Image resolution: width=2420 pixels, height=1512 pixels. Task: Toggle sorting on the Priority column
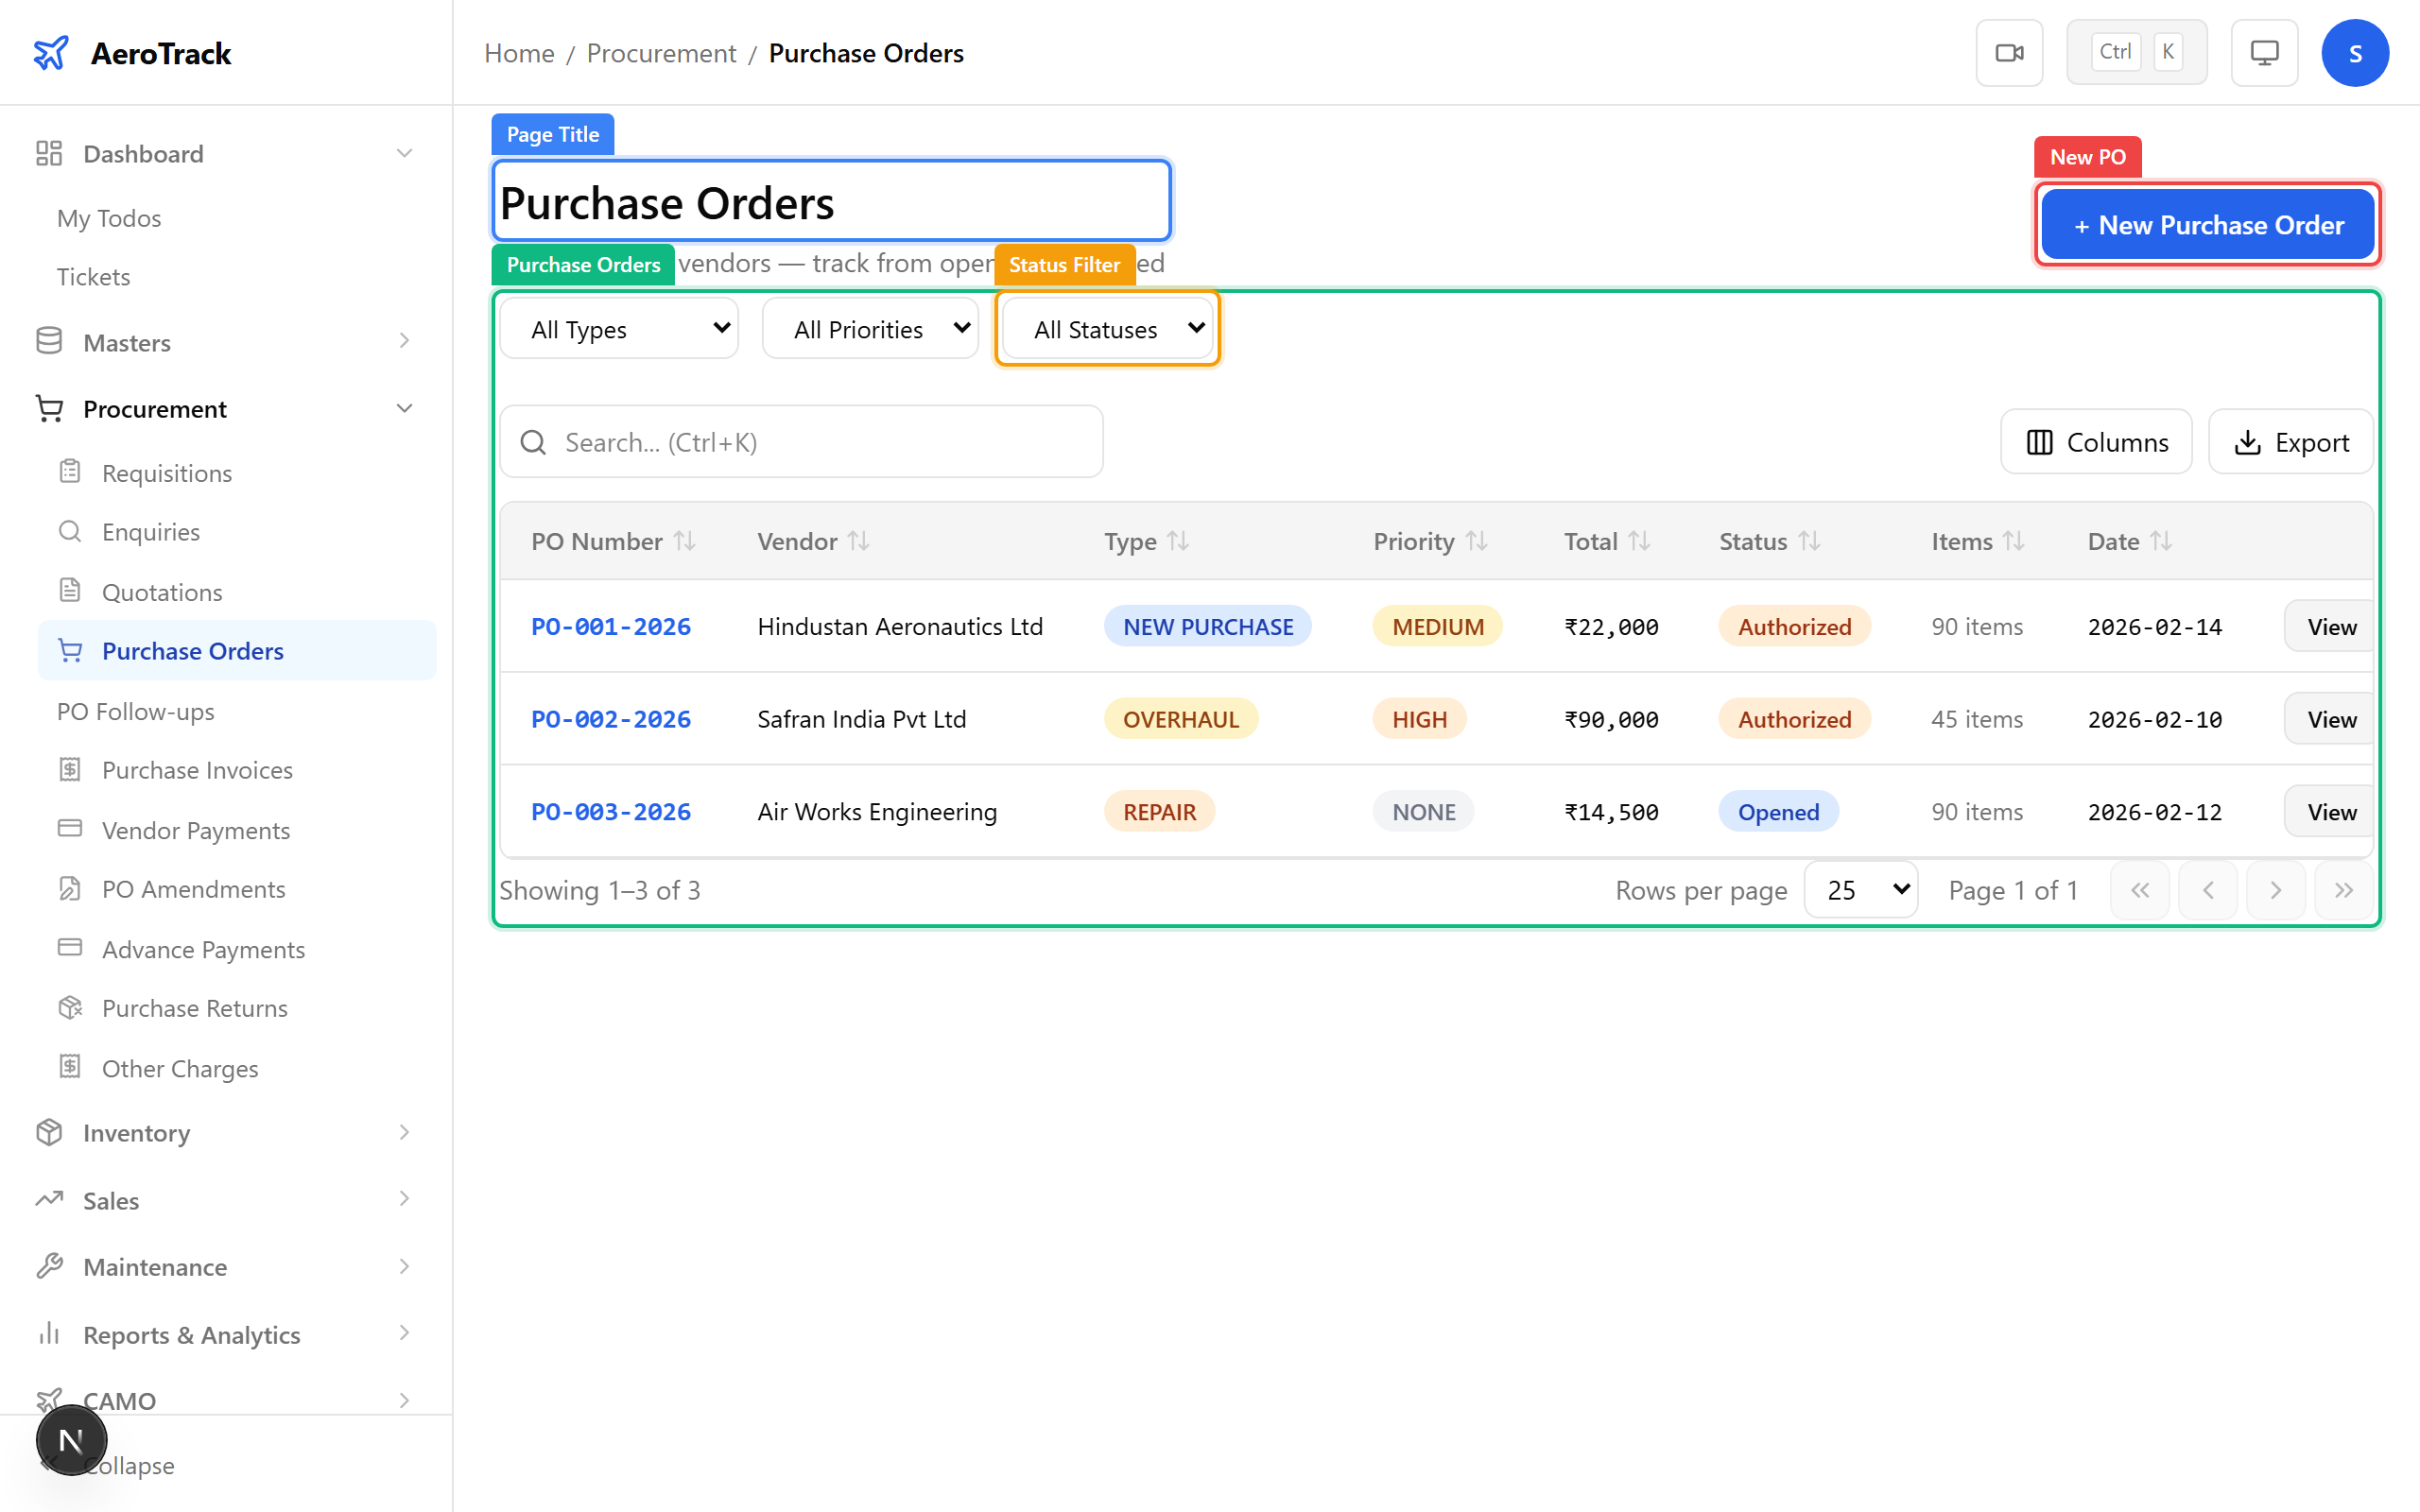point(1478,540)
